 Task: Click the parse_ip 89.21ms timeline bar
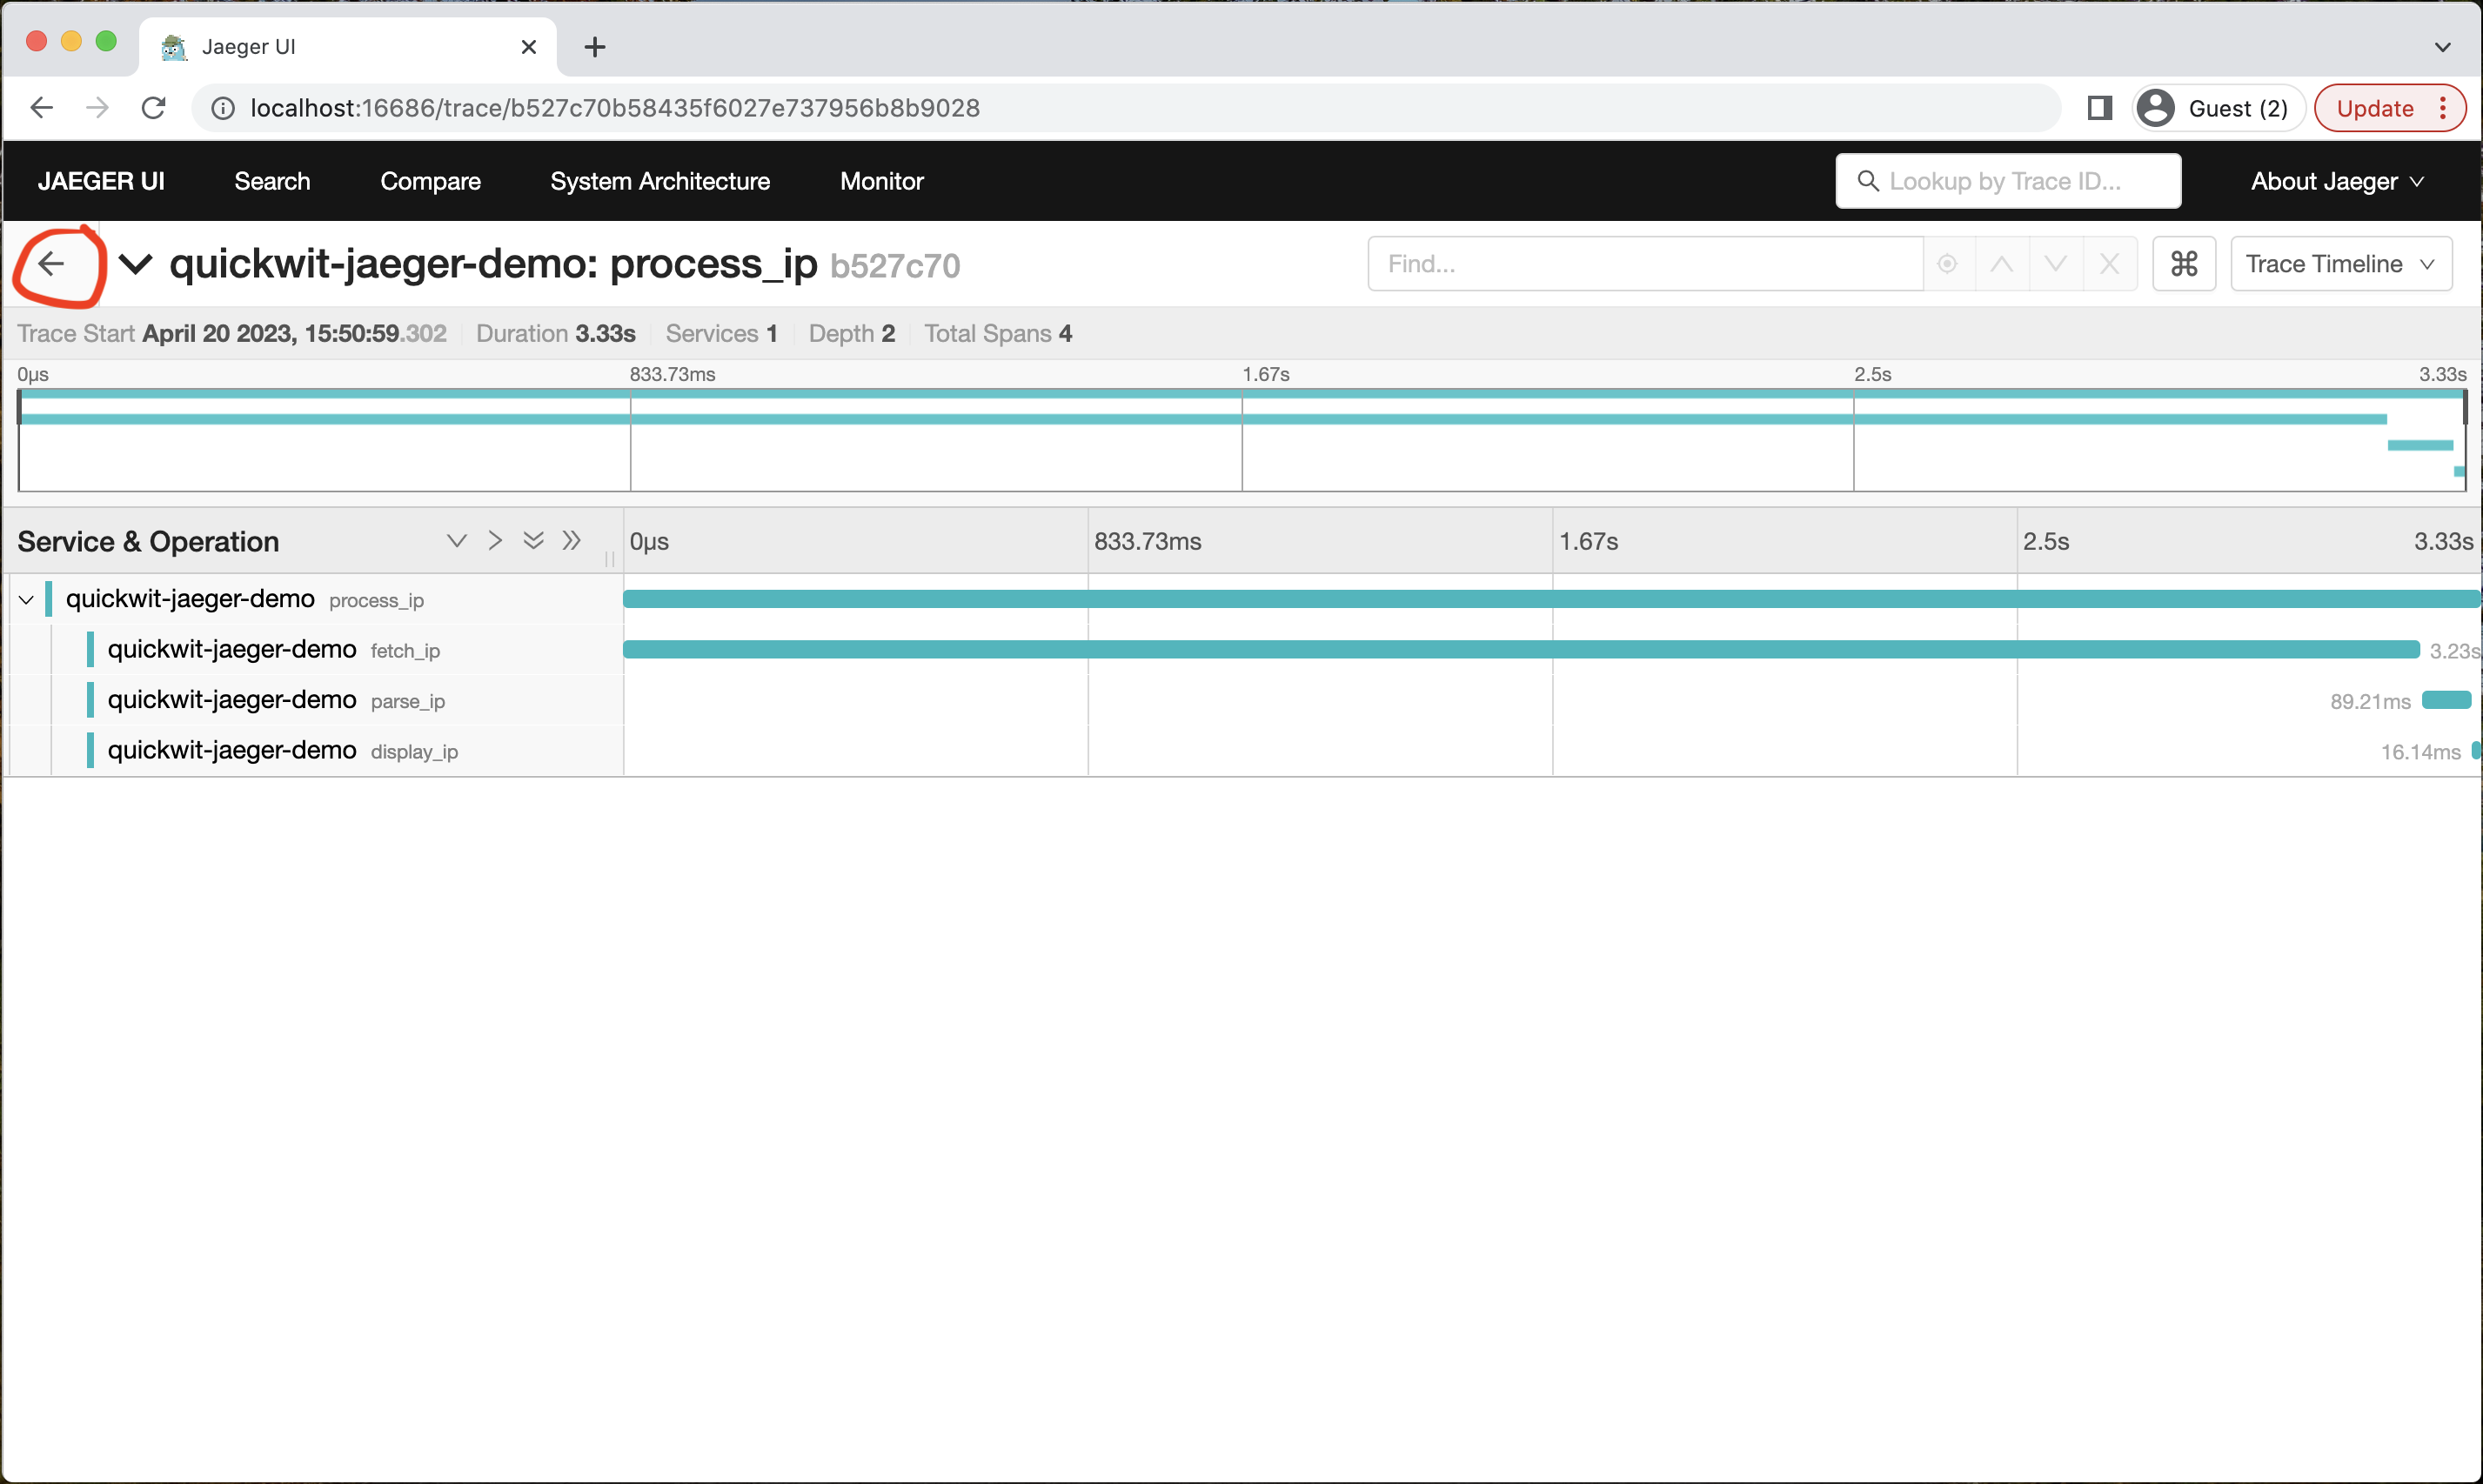(x=2446, y=700)
